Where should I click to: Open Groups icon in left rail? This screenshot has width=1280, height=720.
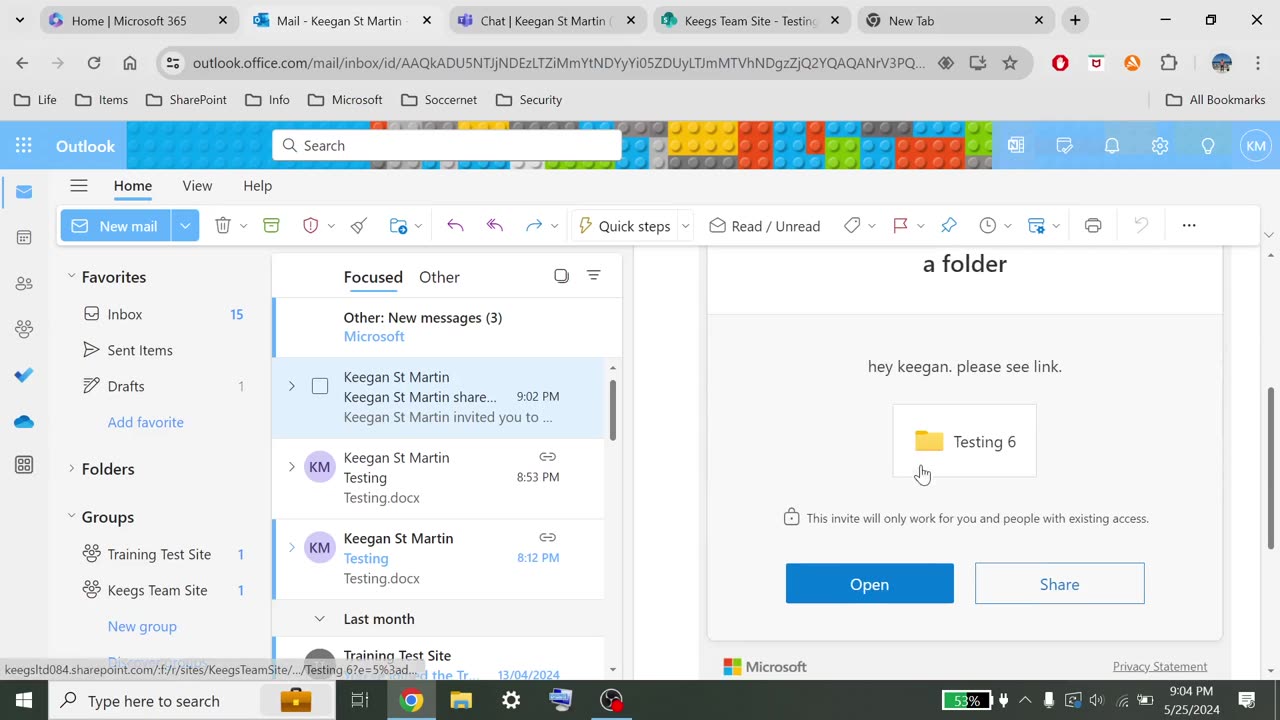click(x=24, y=328)
